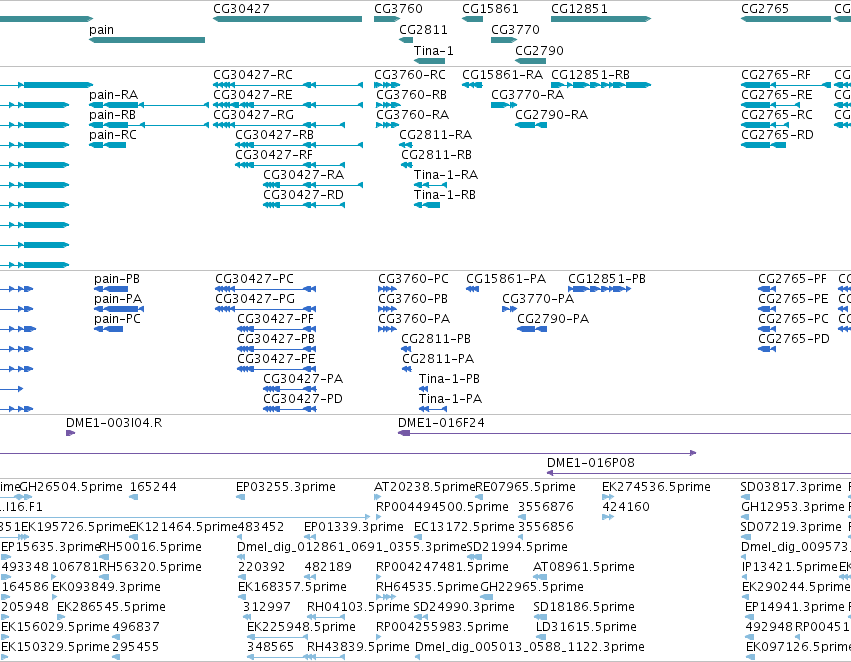This screenshot has width=851, height=662.
Task: Click the RP004494500.5prime EST label
Action: [x=442, y=507]
